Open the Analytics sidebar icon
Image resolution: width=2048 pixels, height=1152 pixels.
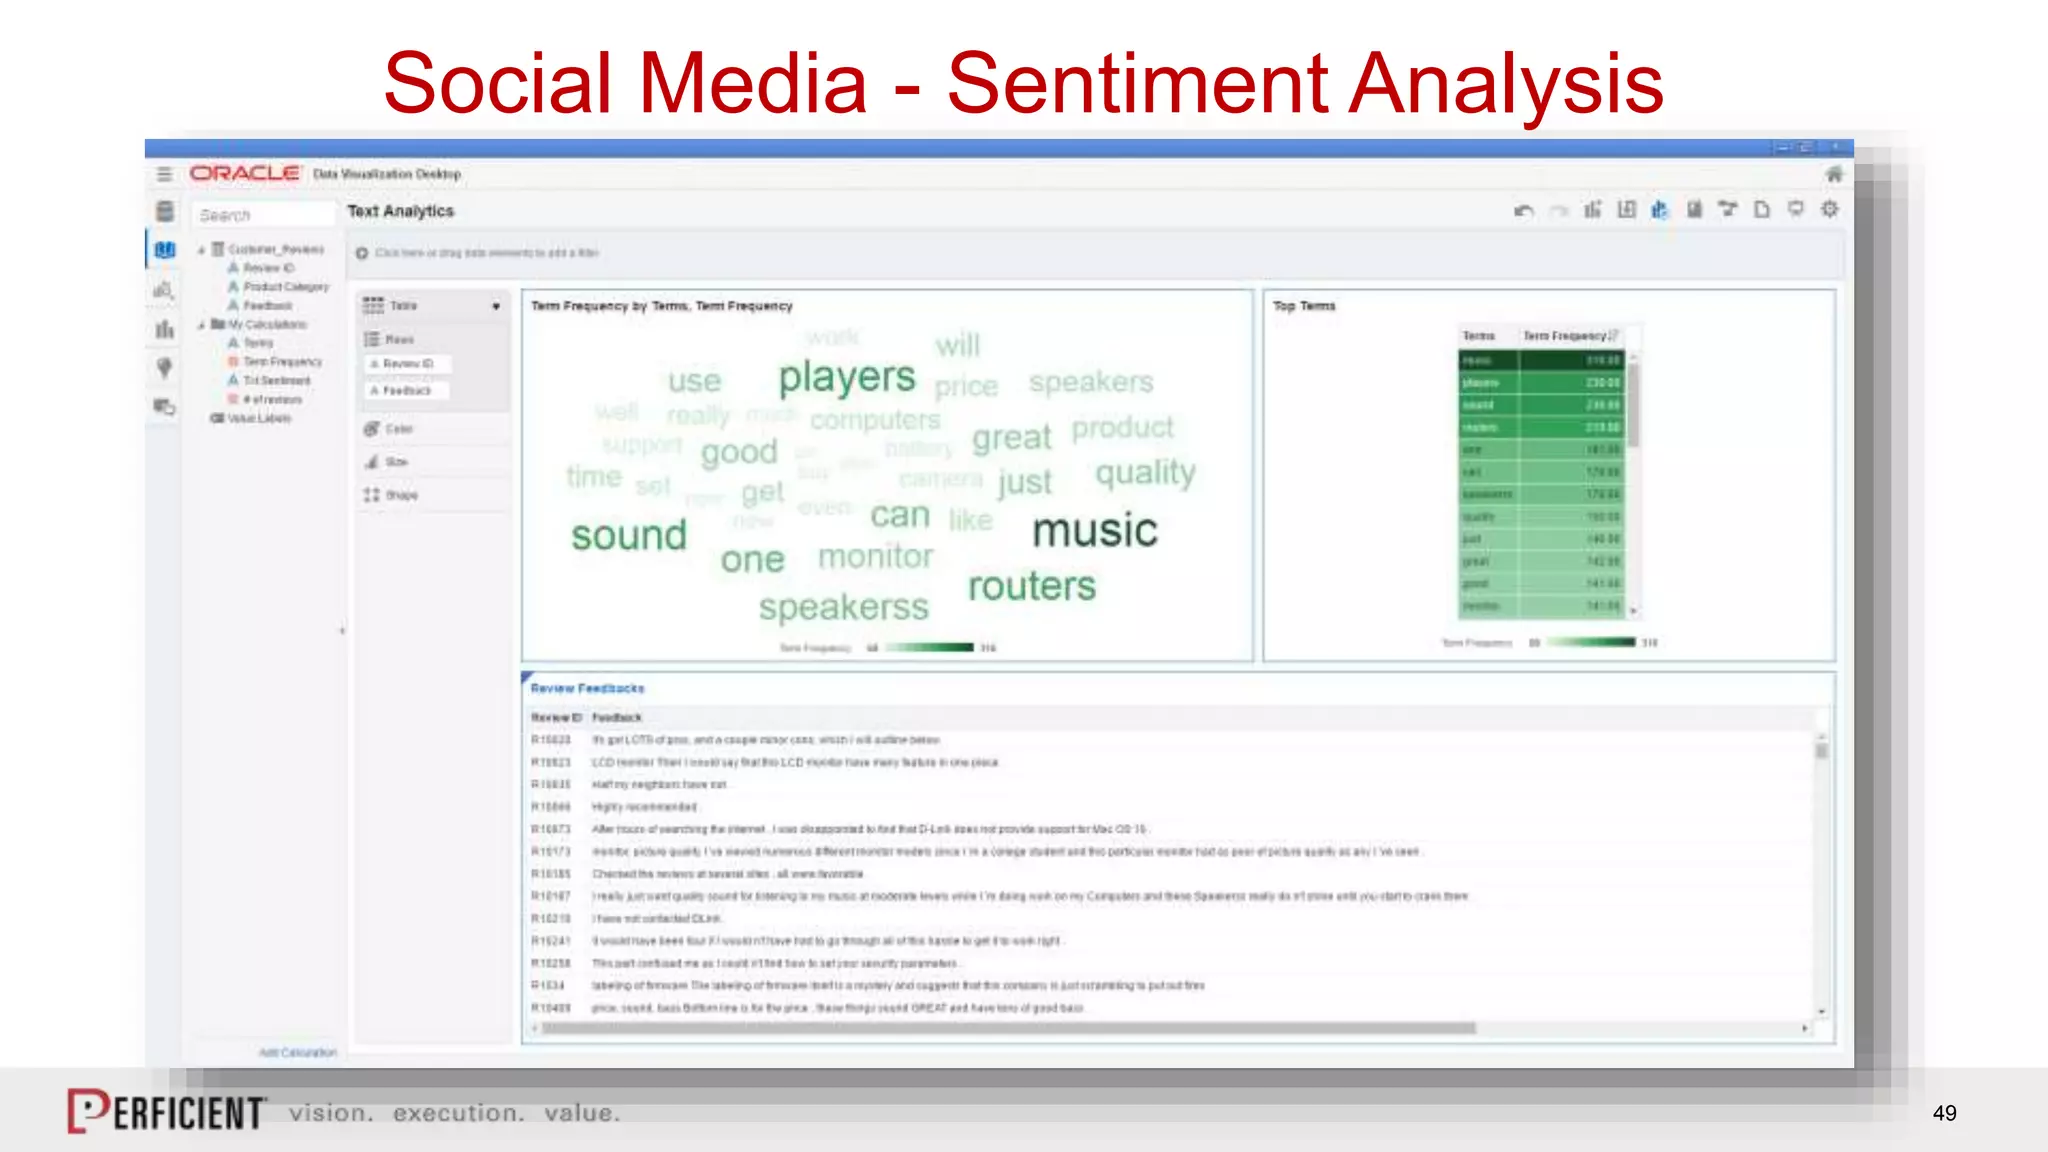point(164,290)
